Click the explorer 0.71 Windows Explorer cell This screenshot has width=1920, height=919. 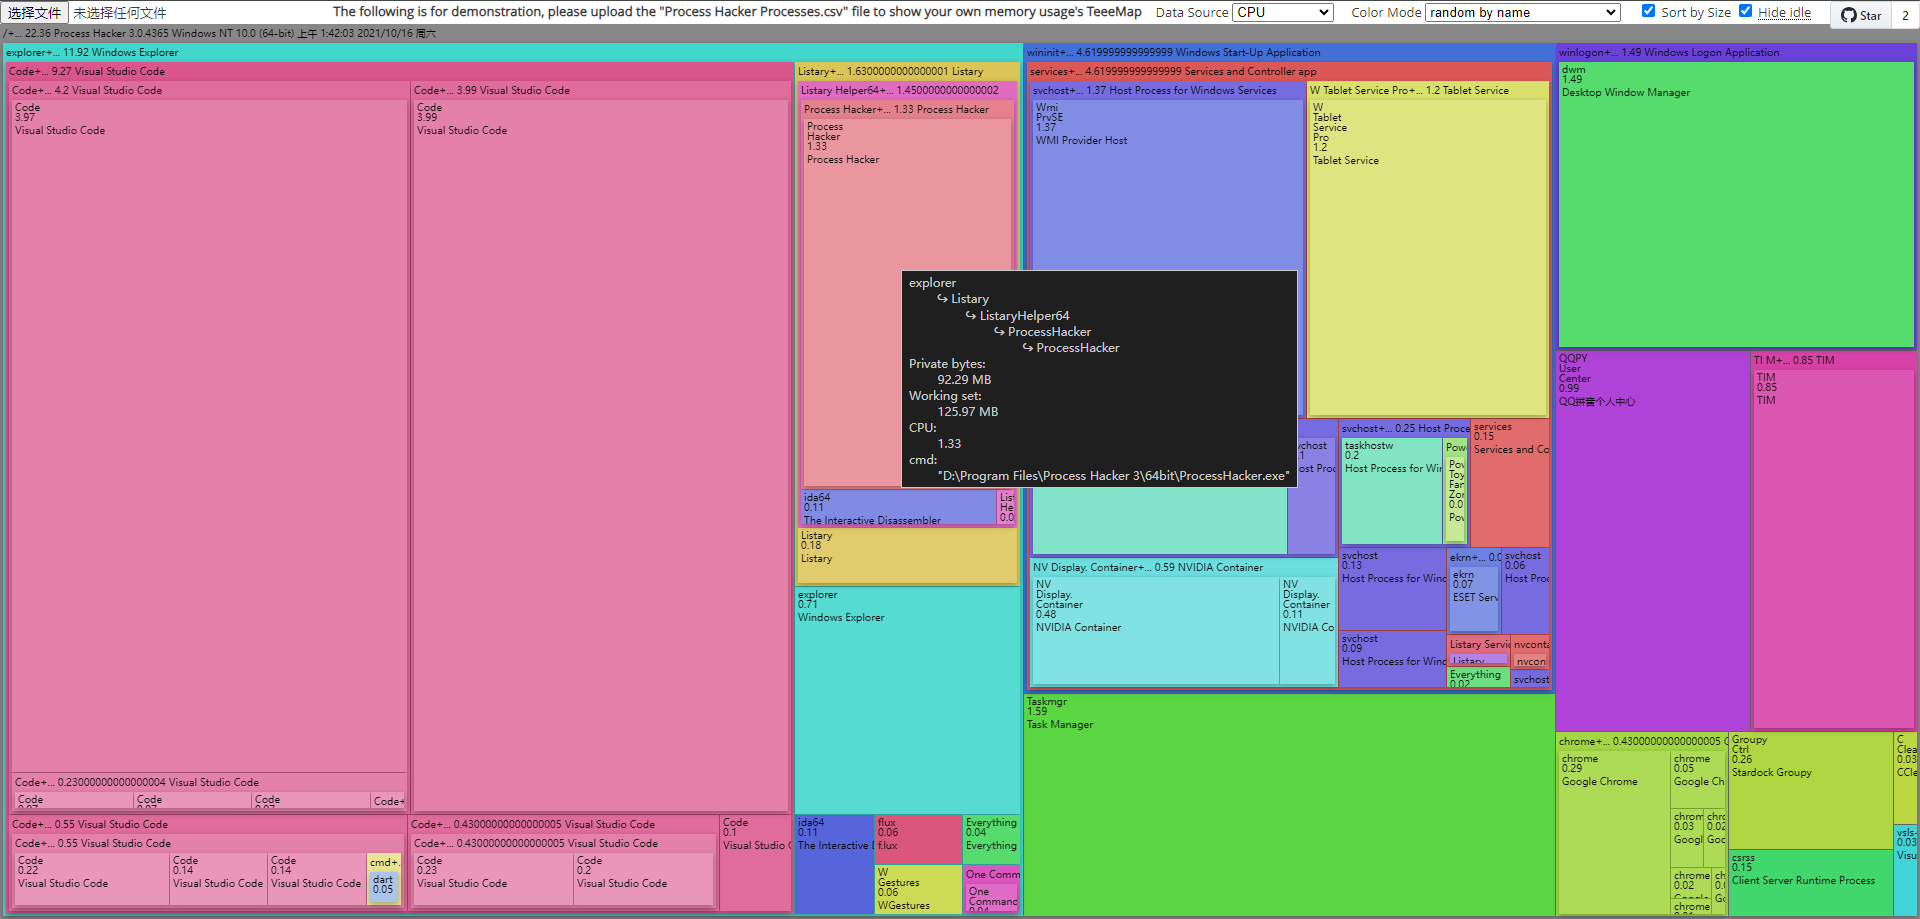click(907, 700)
